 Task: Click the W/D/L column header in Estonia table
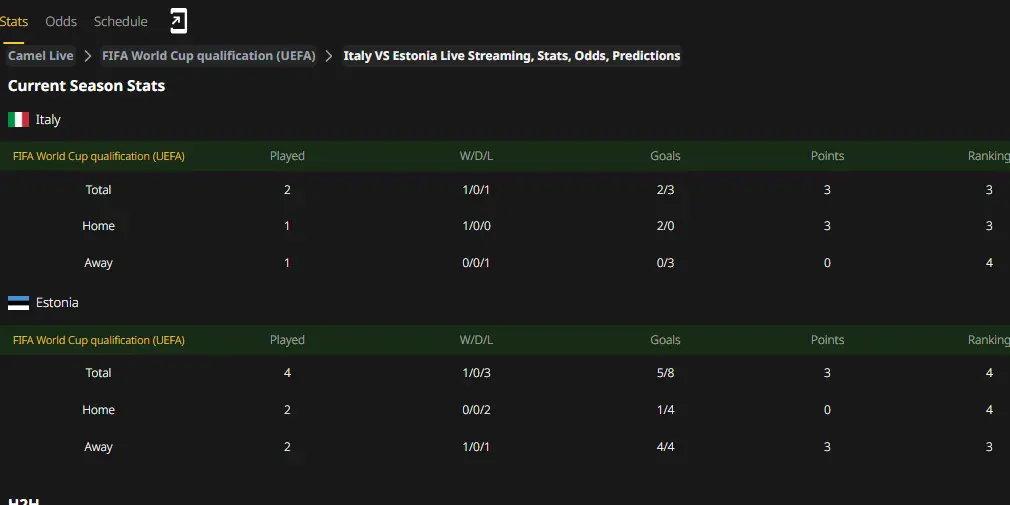point(476,340)
